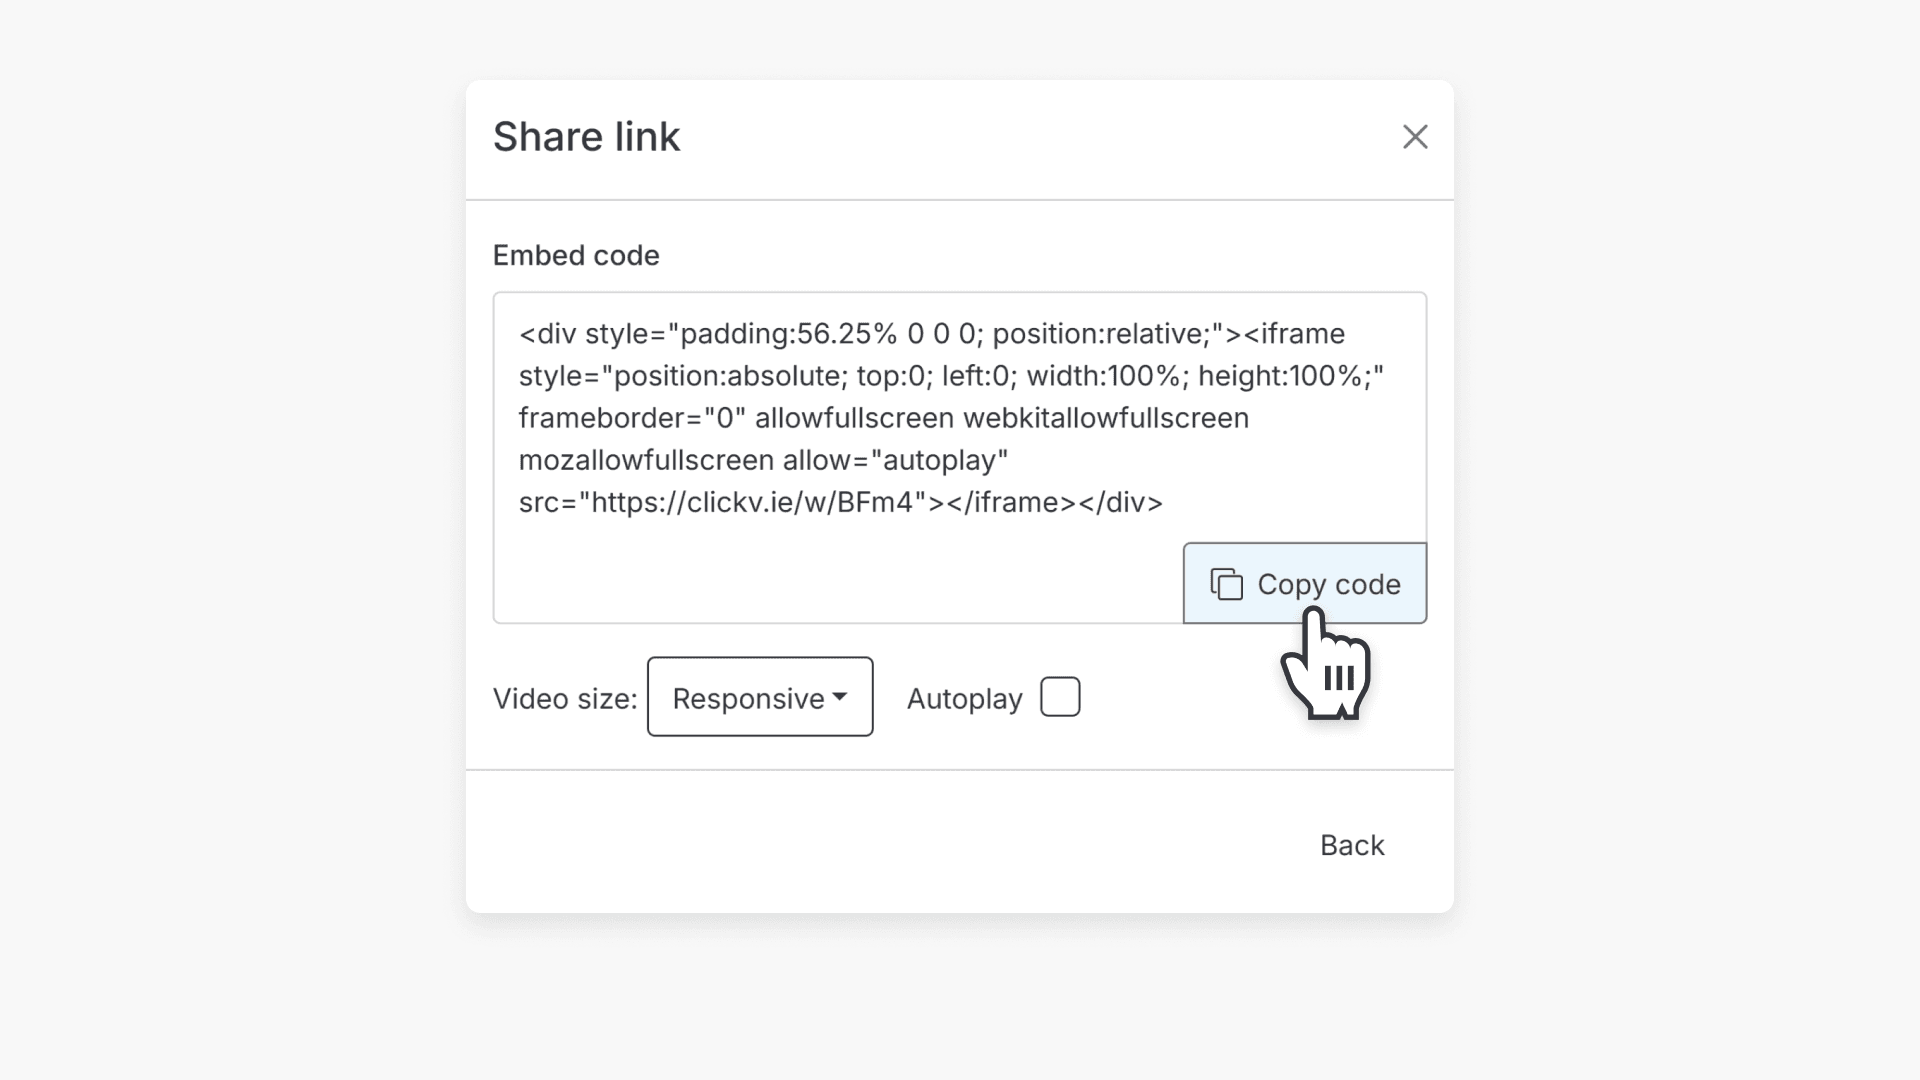Click the Embed code section label
This screenshot has height=1080, width=1920.
575,255
